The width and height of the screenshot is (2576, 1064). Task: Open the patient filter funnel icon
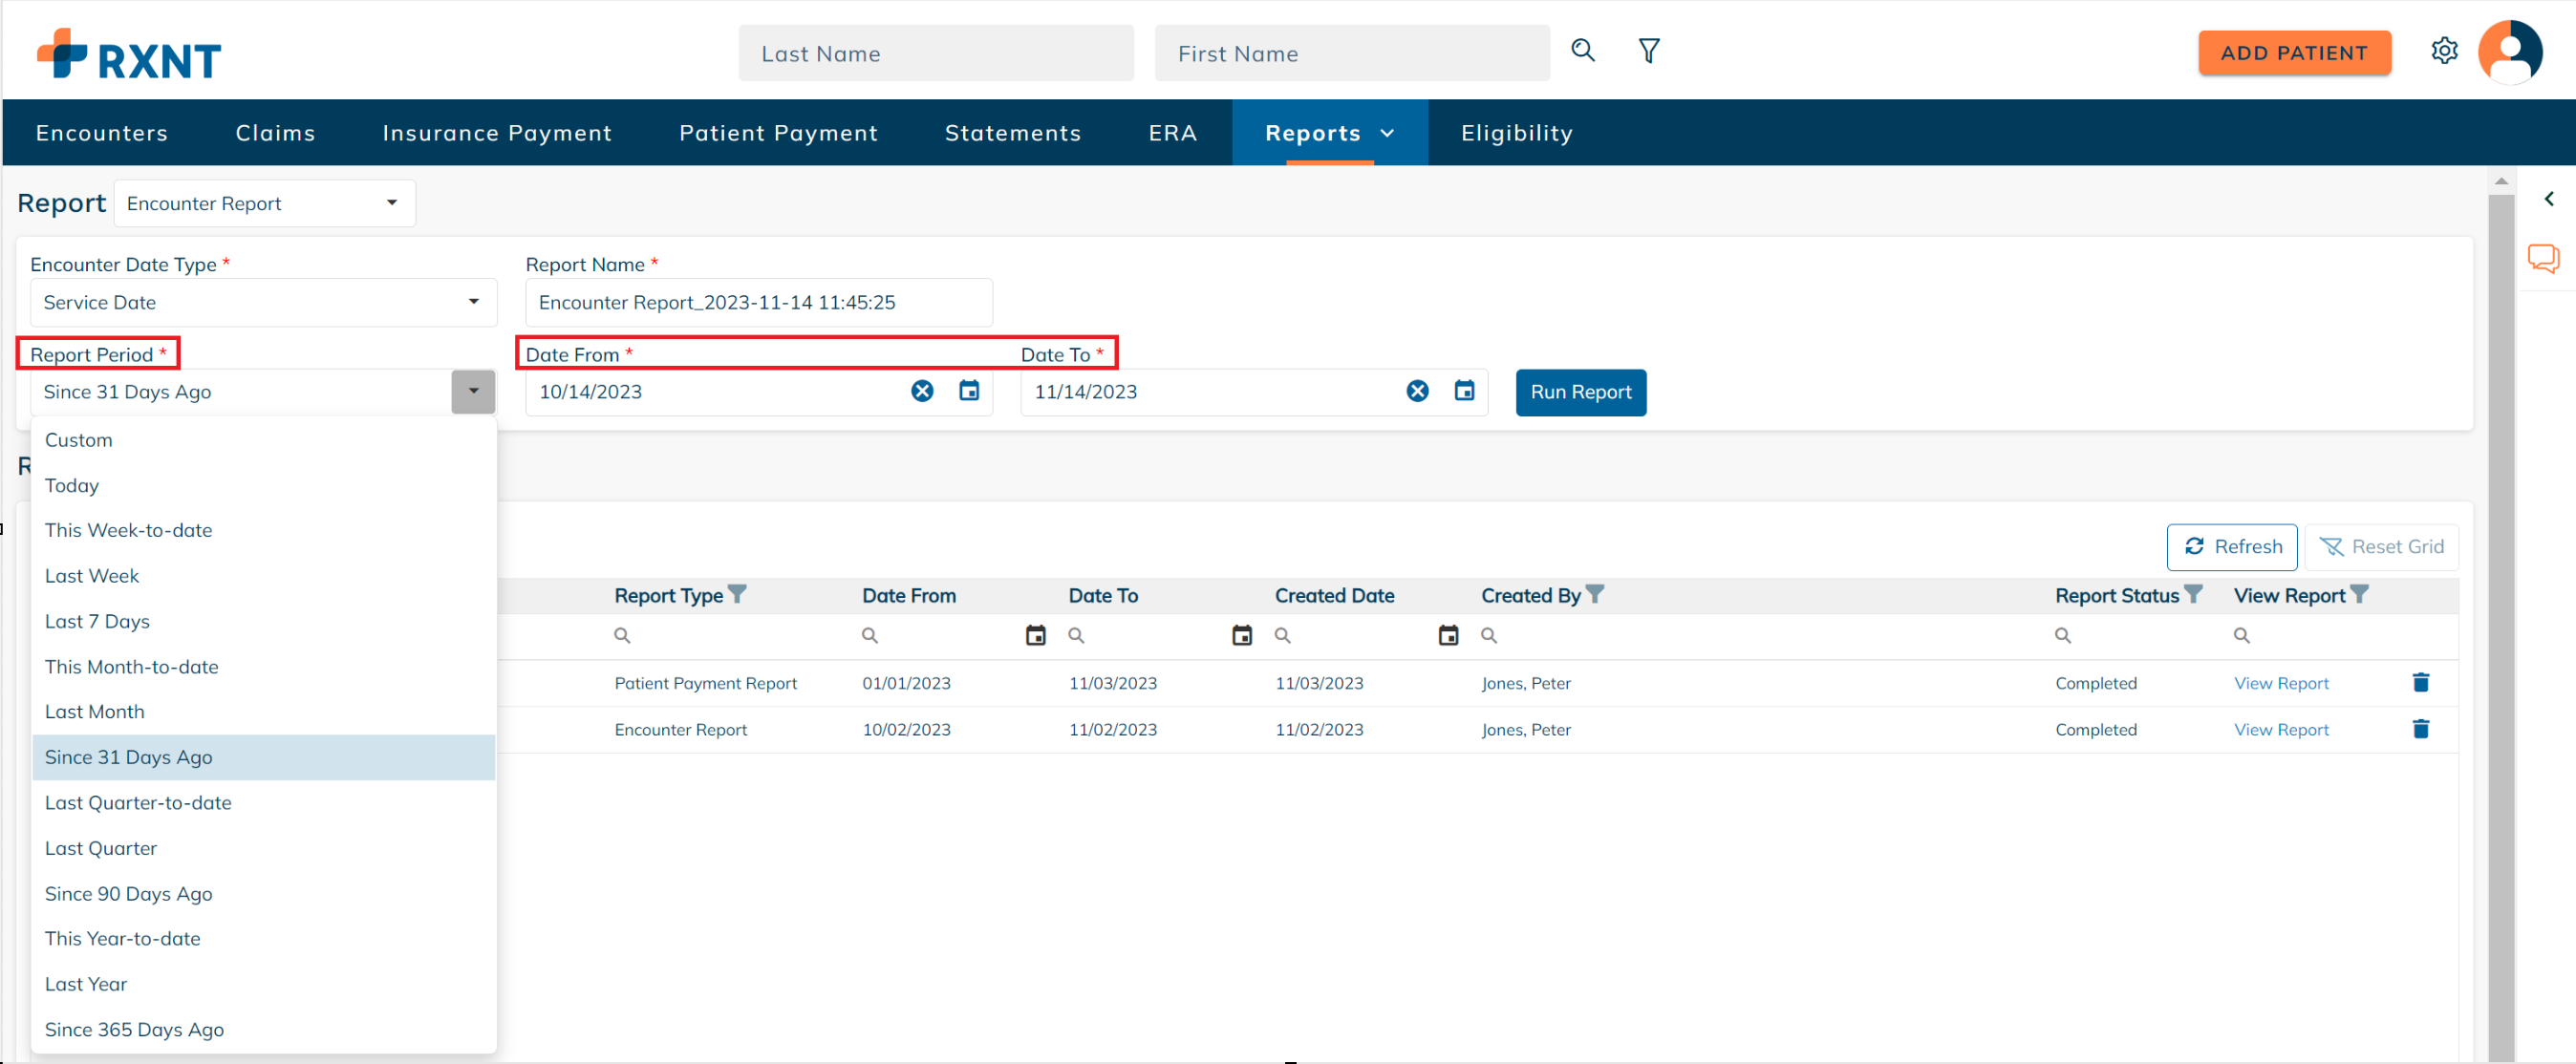click(1649, 50)
